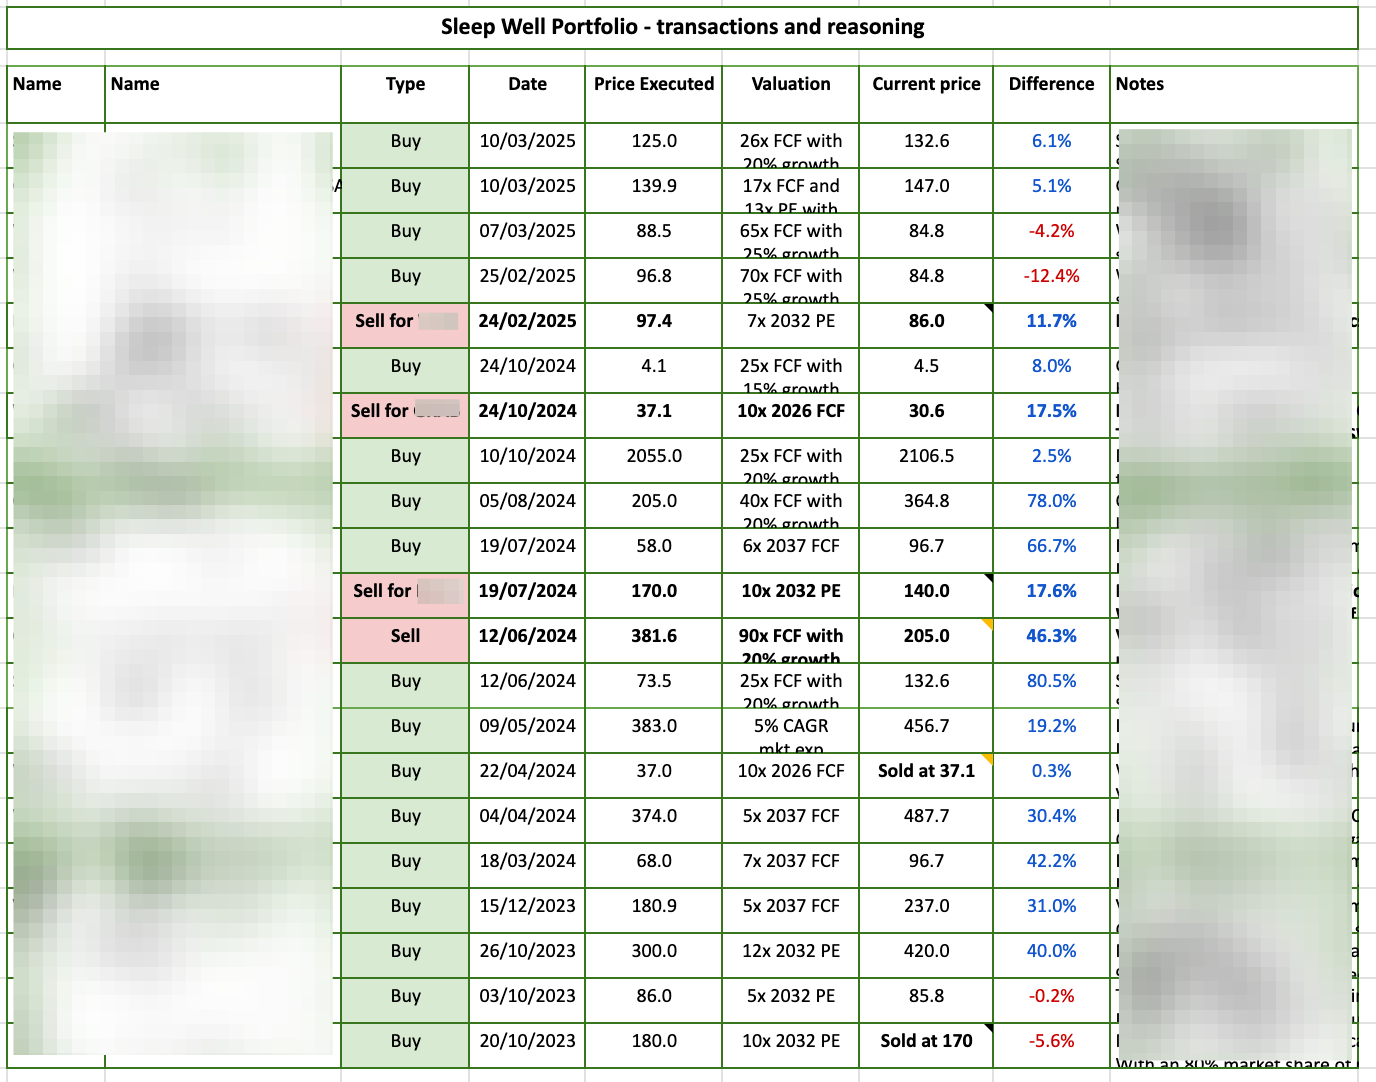Click the 'Current price' column header
Viewport: 1376px width, 1082px height.
tap(926, 95)
